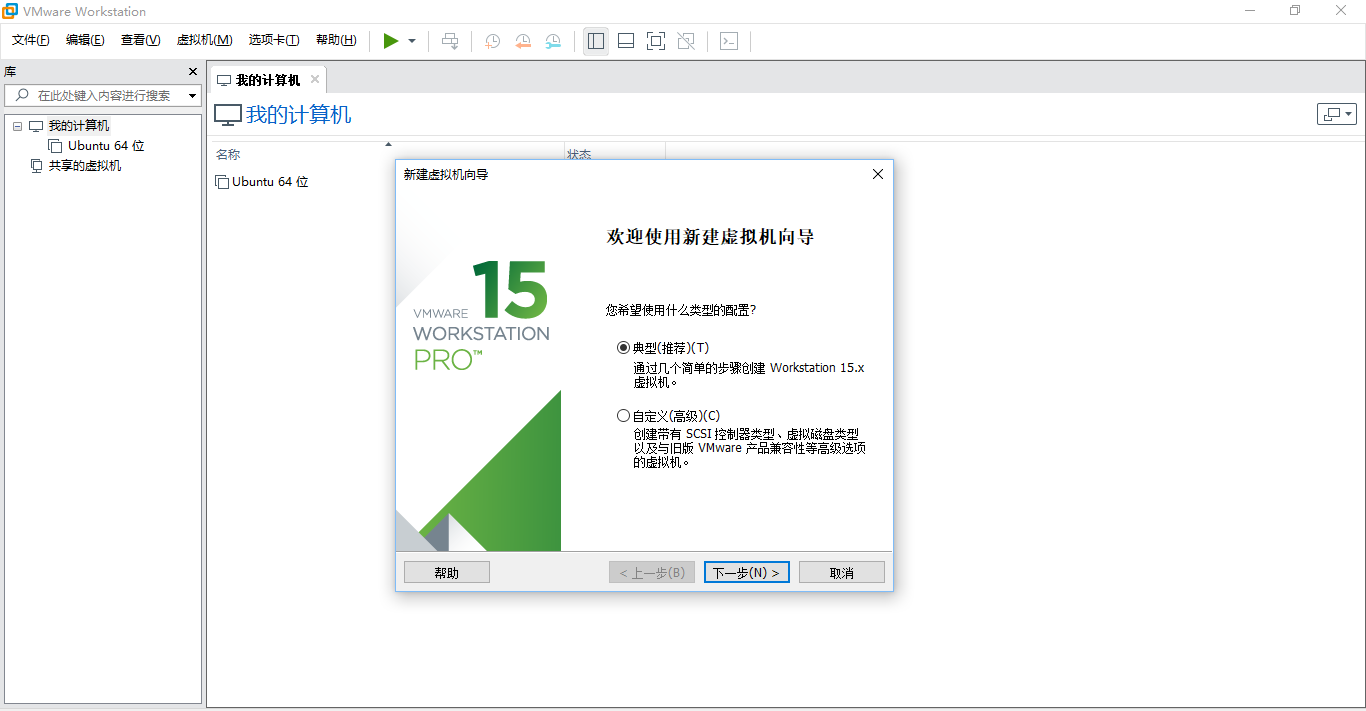1366x711 pixels.
Task: Click the 取消 button in wizard
Action: 842,572
